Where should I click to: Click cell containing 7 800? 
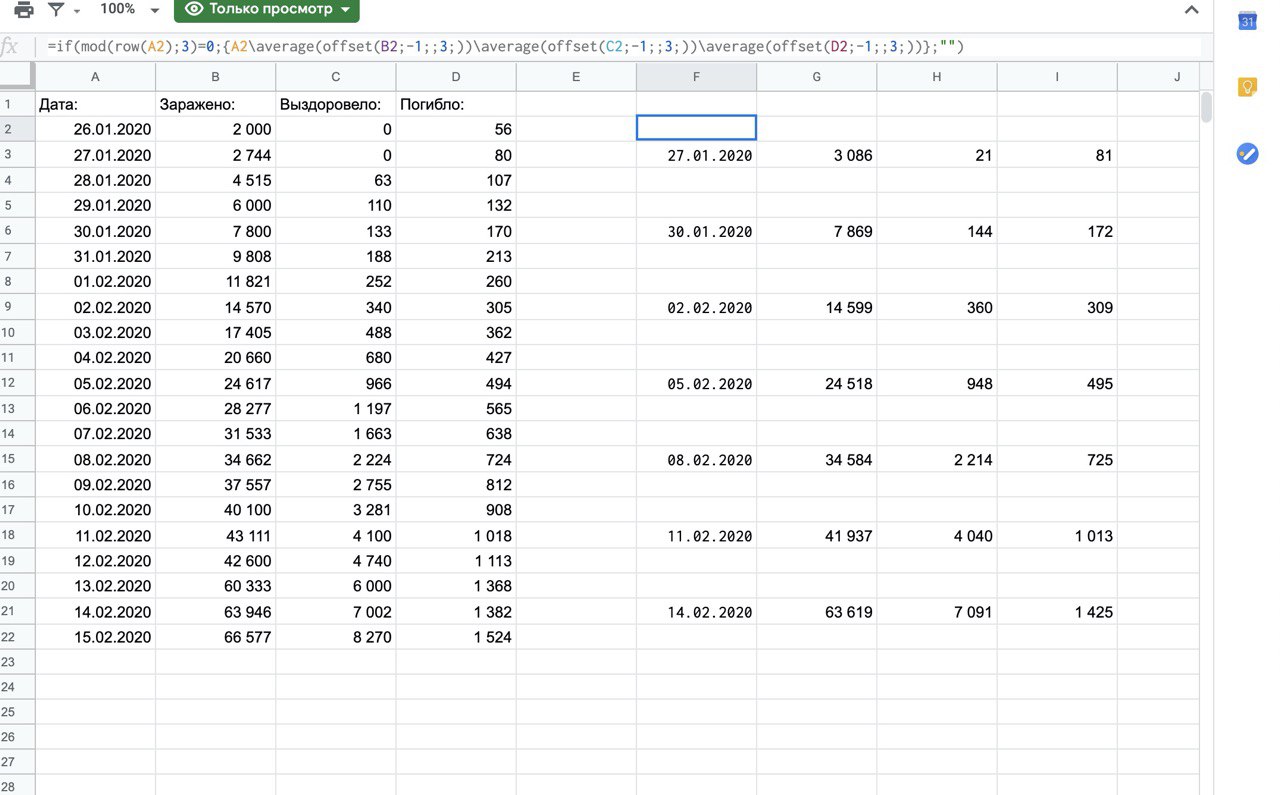[x=216, y=231]
